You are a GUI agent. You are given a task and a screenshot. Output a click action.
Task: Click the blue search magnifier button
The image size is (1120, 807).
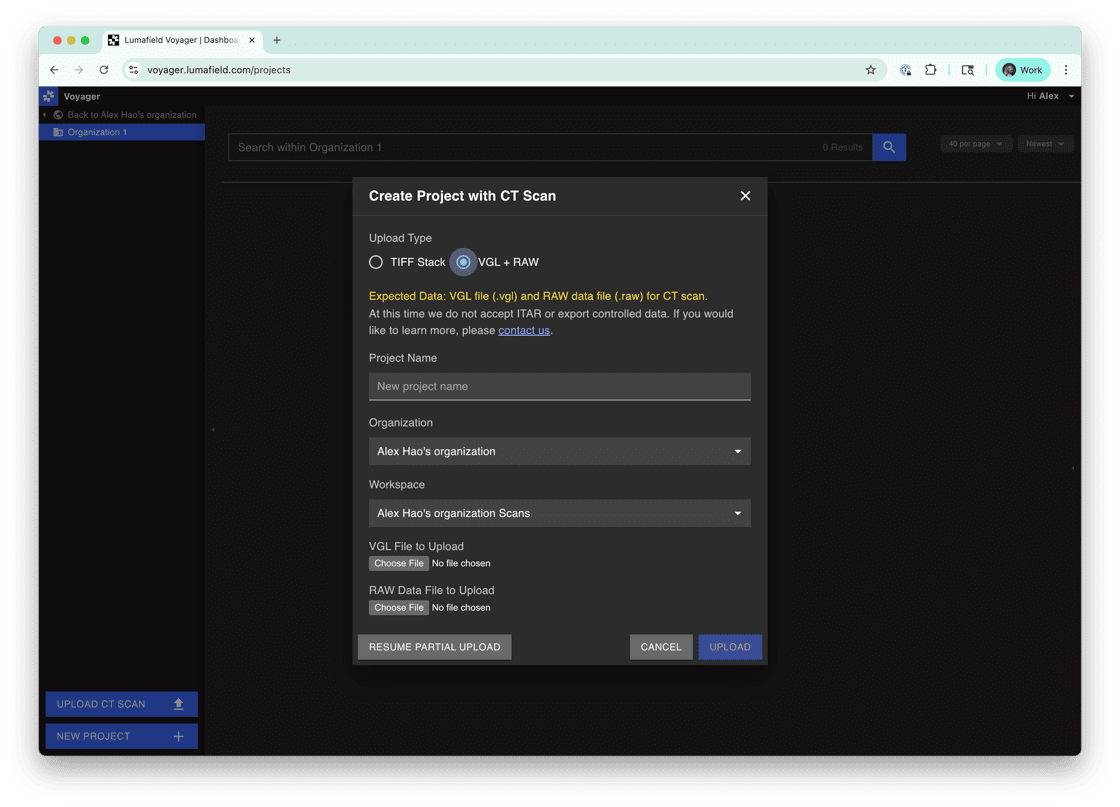point(889,147)
